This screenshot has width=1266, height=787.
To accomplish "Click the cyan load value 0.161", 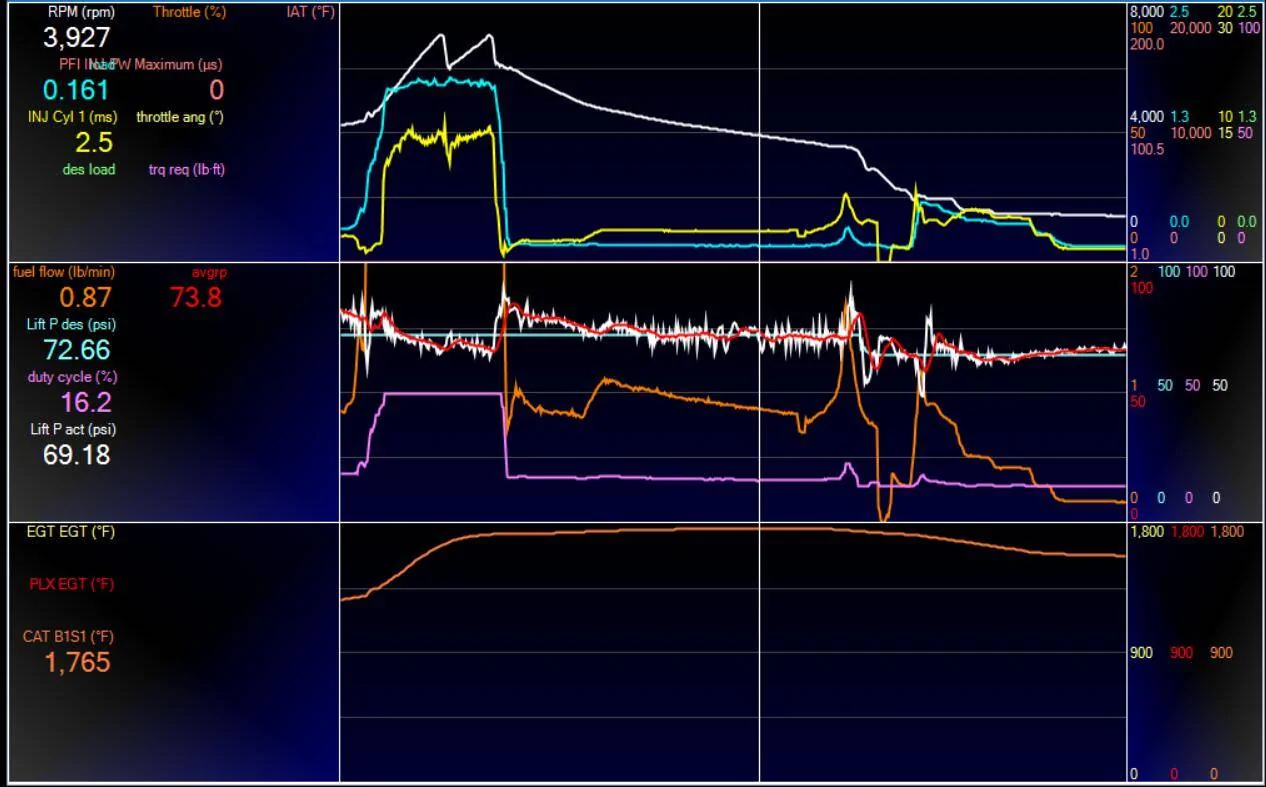I will coord(76,90).
